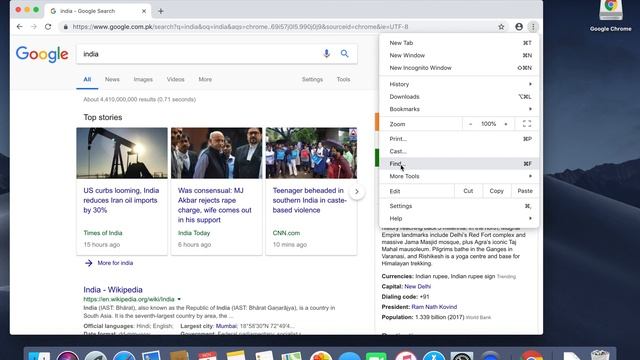640x360 pixels.
Task: Switch to the Videos search tab
Action: coord(176,80)
